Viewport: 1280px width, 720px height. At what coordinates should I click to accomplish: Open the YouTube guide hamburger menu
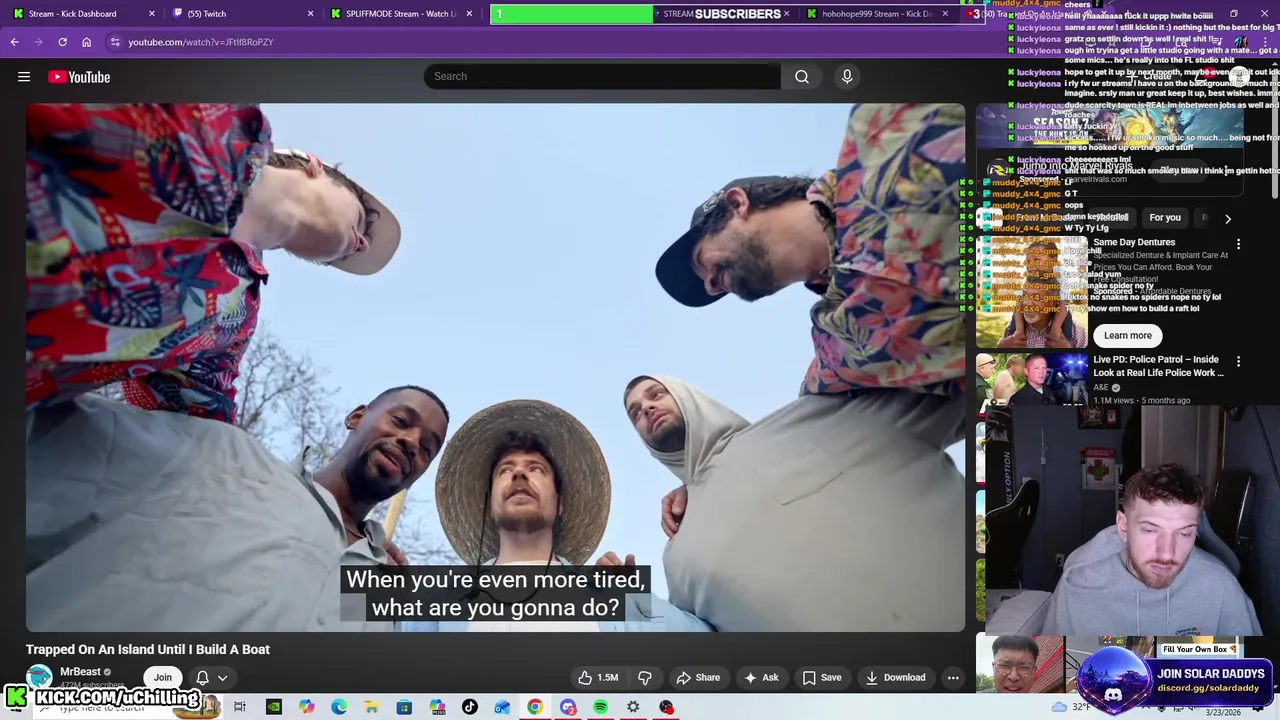click(x=24, y=77)
